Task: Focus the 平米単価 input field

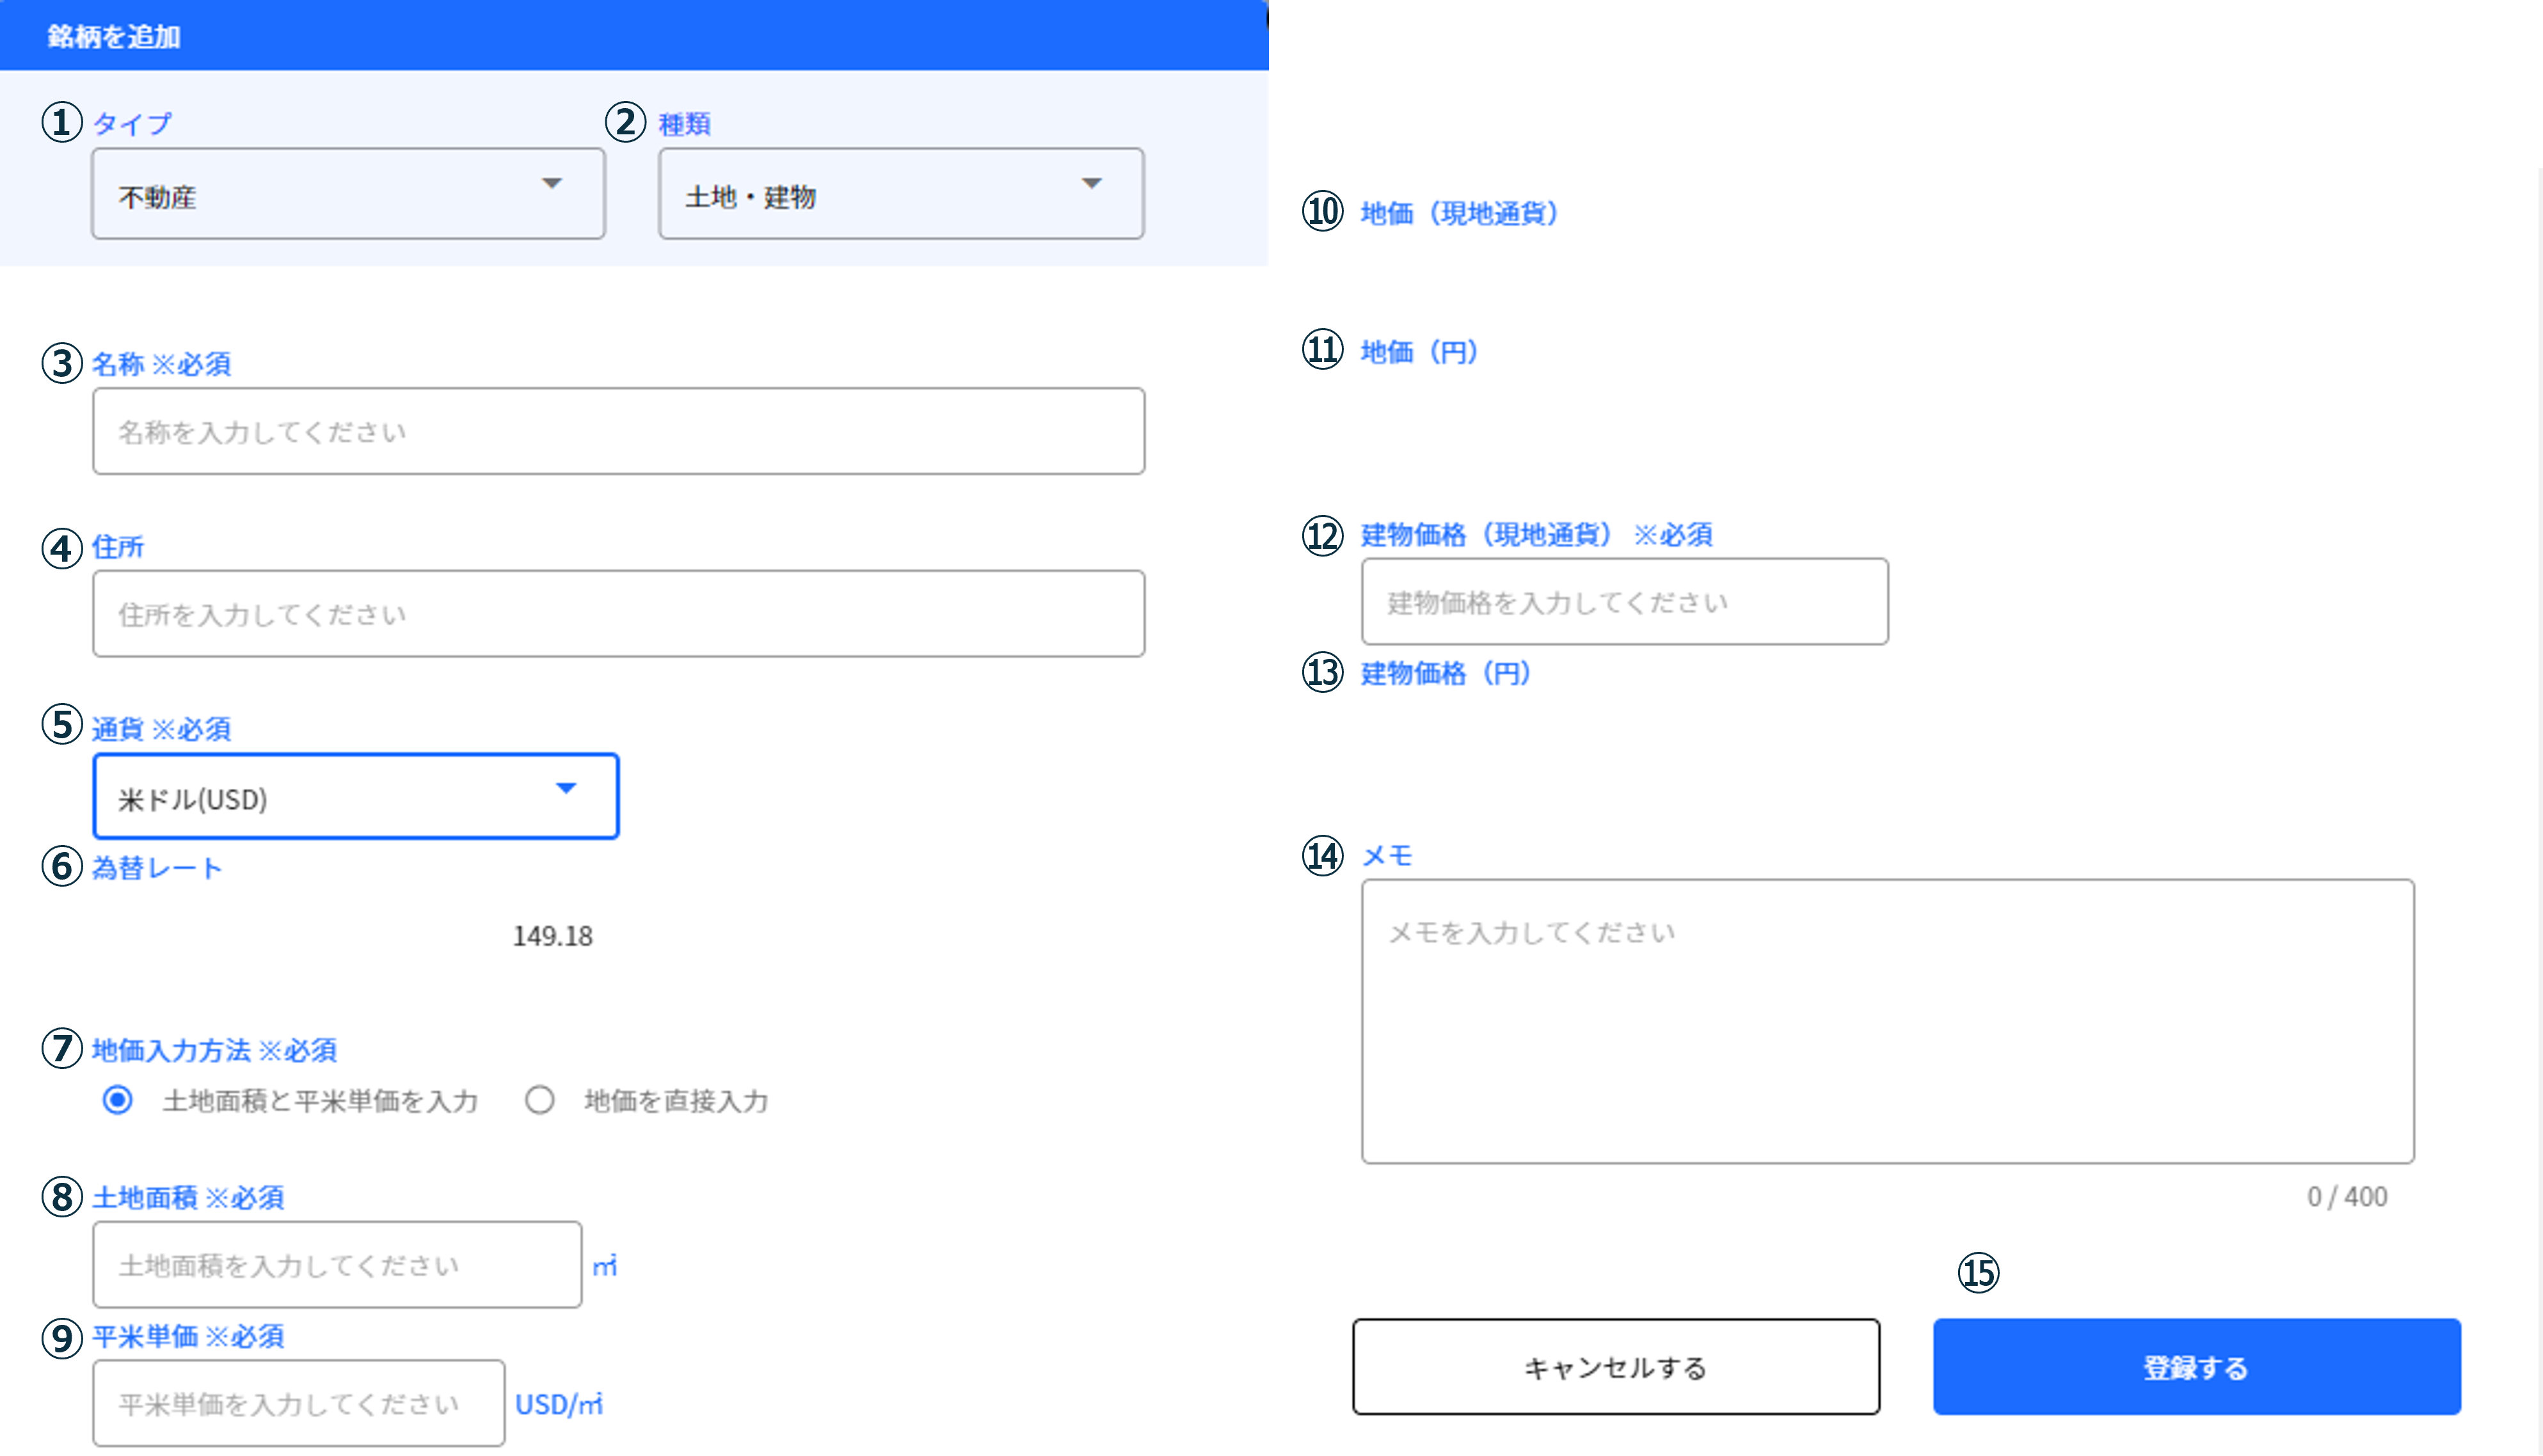Action: 298,1403
